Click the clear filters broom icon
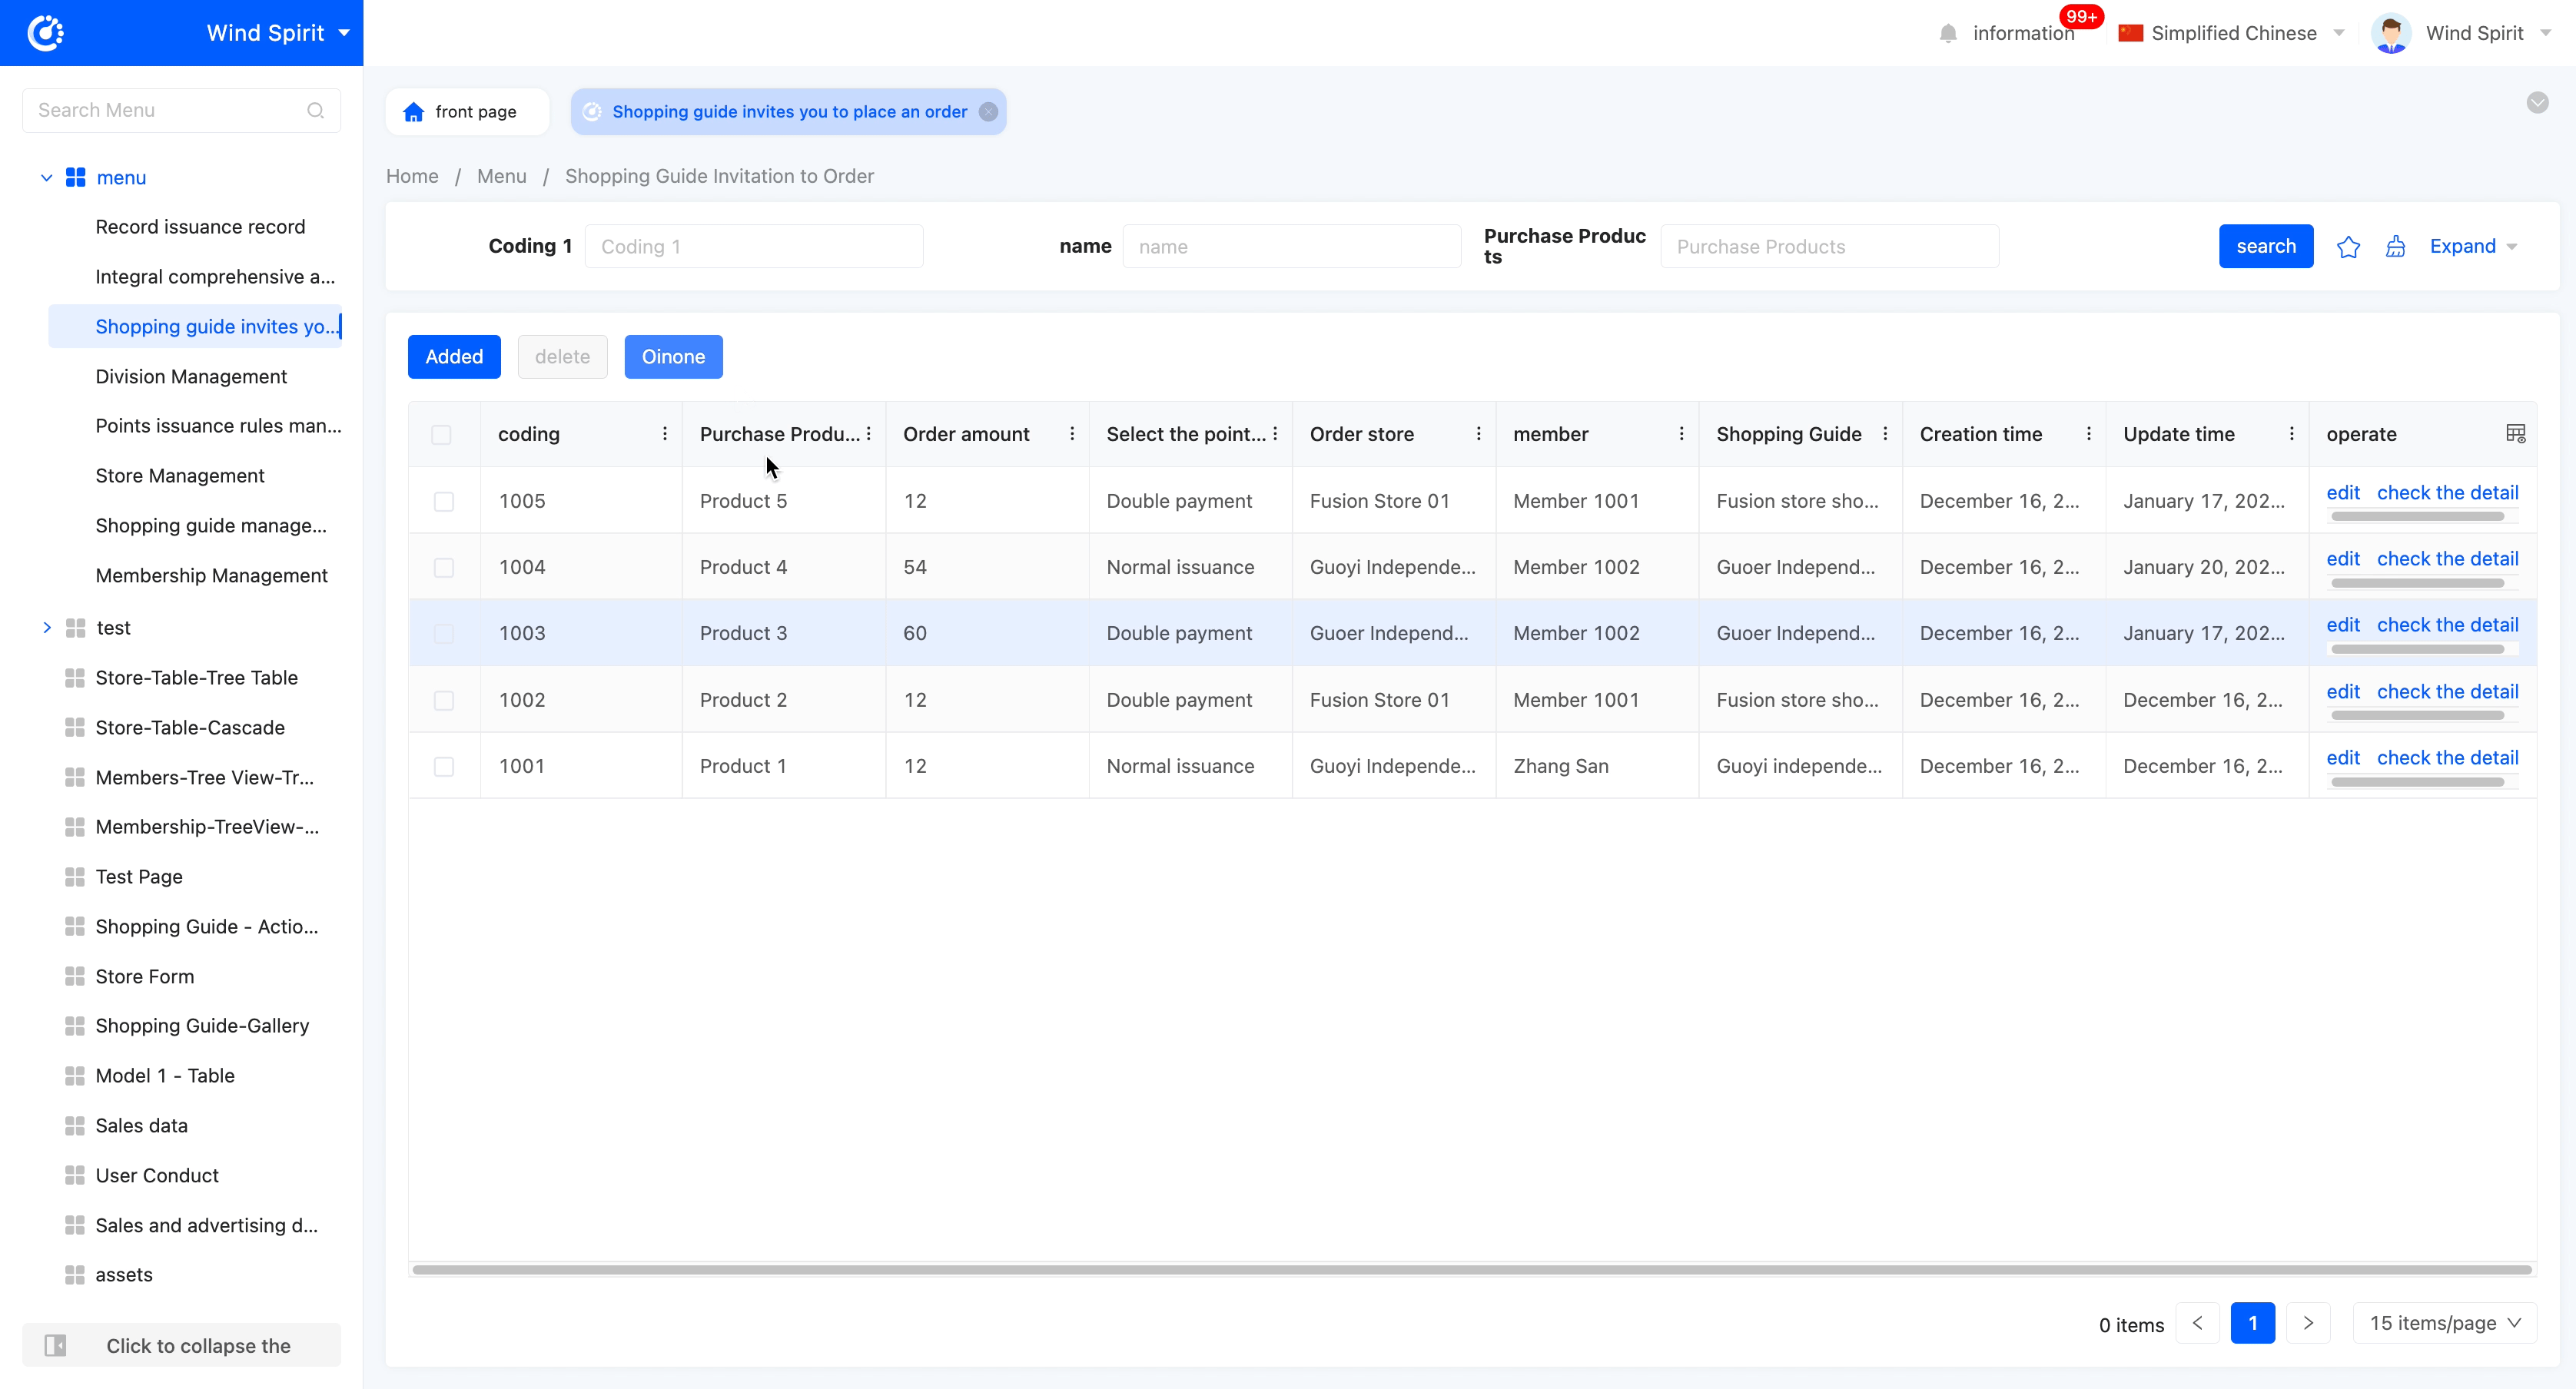Screen dimensions: 2576x1389 [2395, 247]
